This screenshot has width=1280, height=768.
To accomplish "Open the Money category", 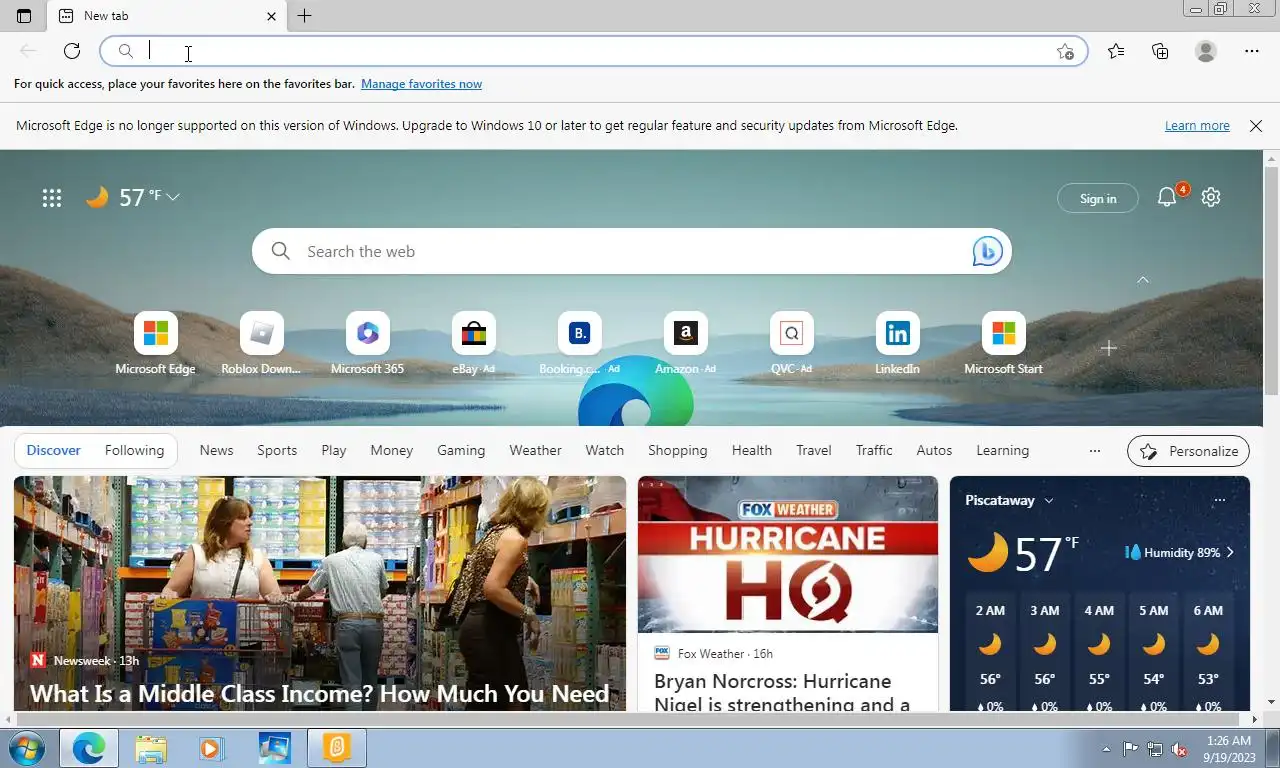I will [391, 450].
